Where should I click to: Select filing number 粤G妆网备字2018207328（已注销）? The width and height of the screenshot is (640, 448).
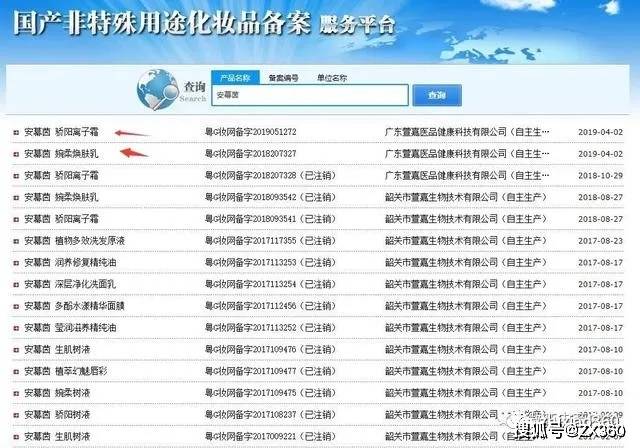click(x=271, y=176)
